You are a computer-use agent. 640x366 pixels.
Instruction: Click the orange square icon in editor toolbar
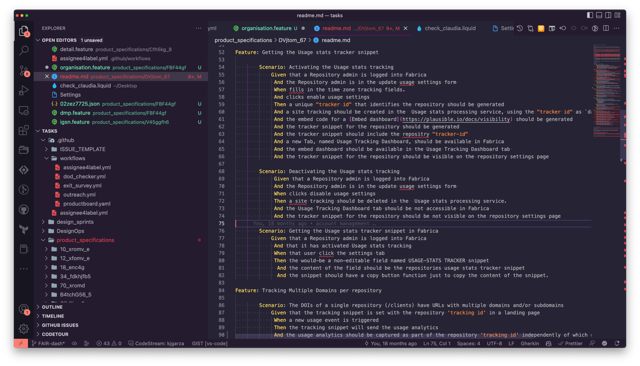(x=541, y=28)
